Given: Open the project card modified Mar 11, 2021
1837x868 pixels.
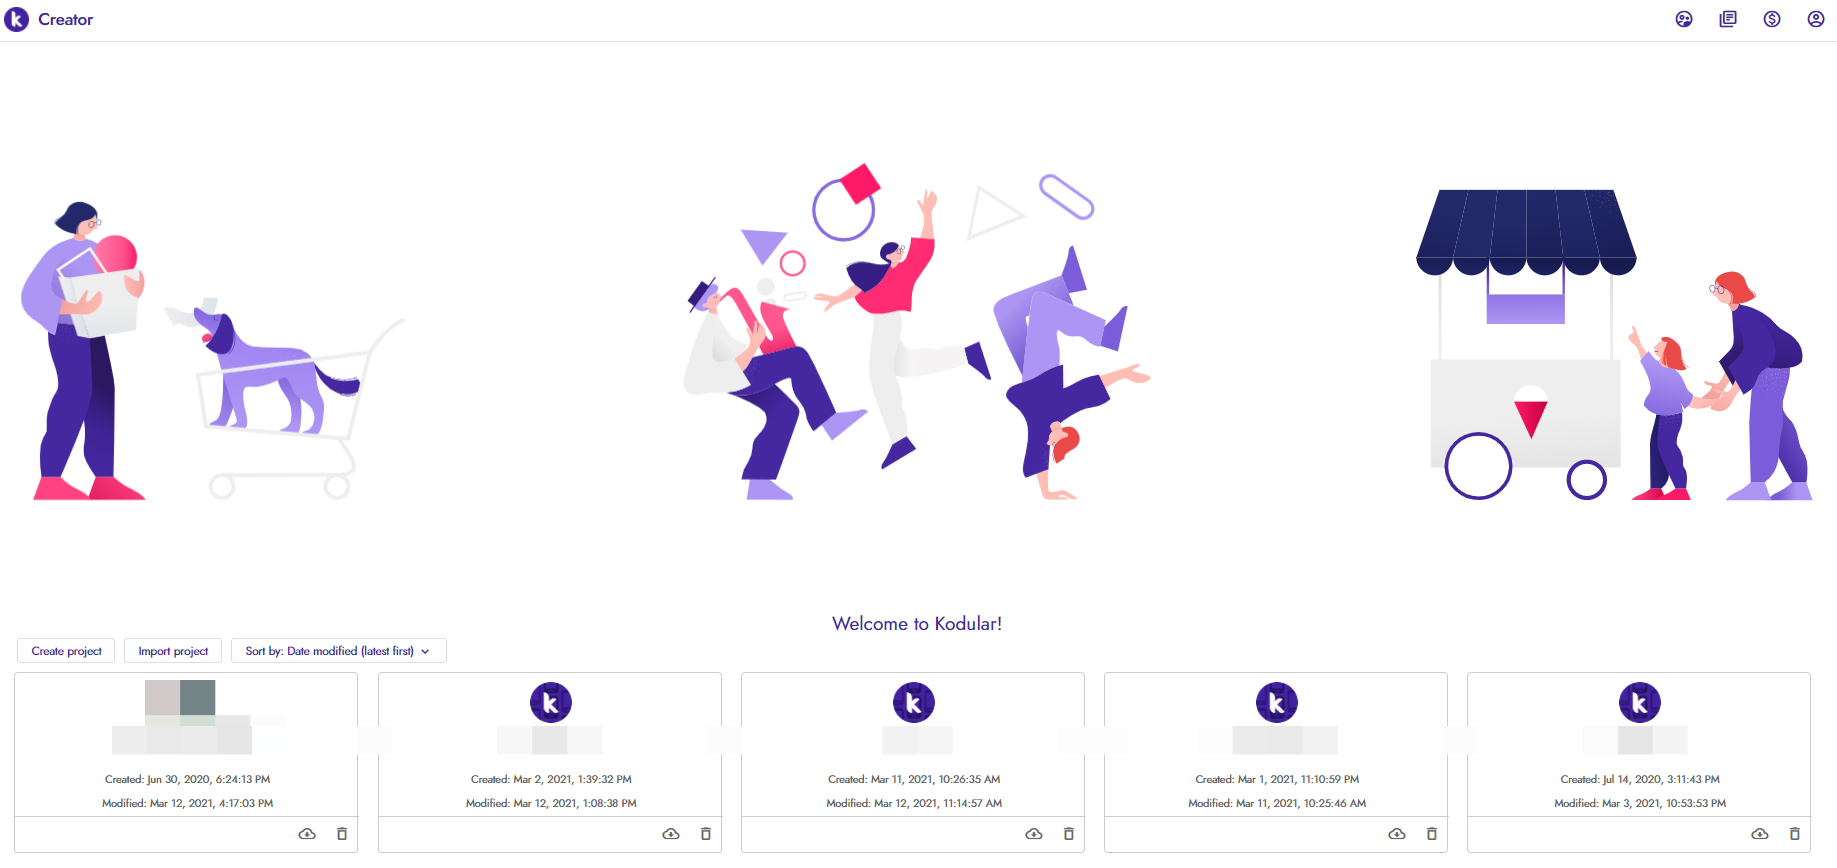Looking at the screenshot, I should pos(1276,745).
